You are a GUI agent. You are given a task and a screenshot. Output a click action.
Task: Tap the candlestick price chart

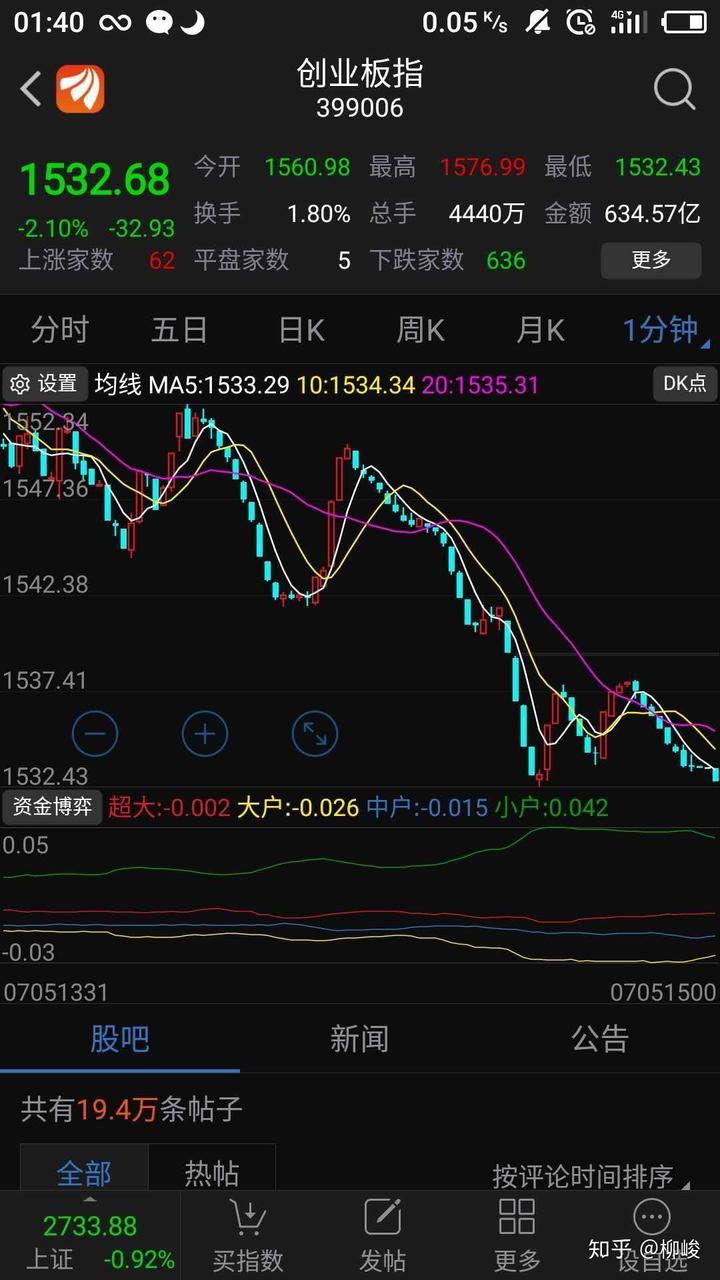click(360, 595)
